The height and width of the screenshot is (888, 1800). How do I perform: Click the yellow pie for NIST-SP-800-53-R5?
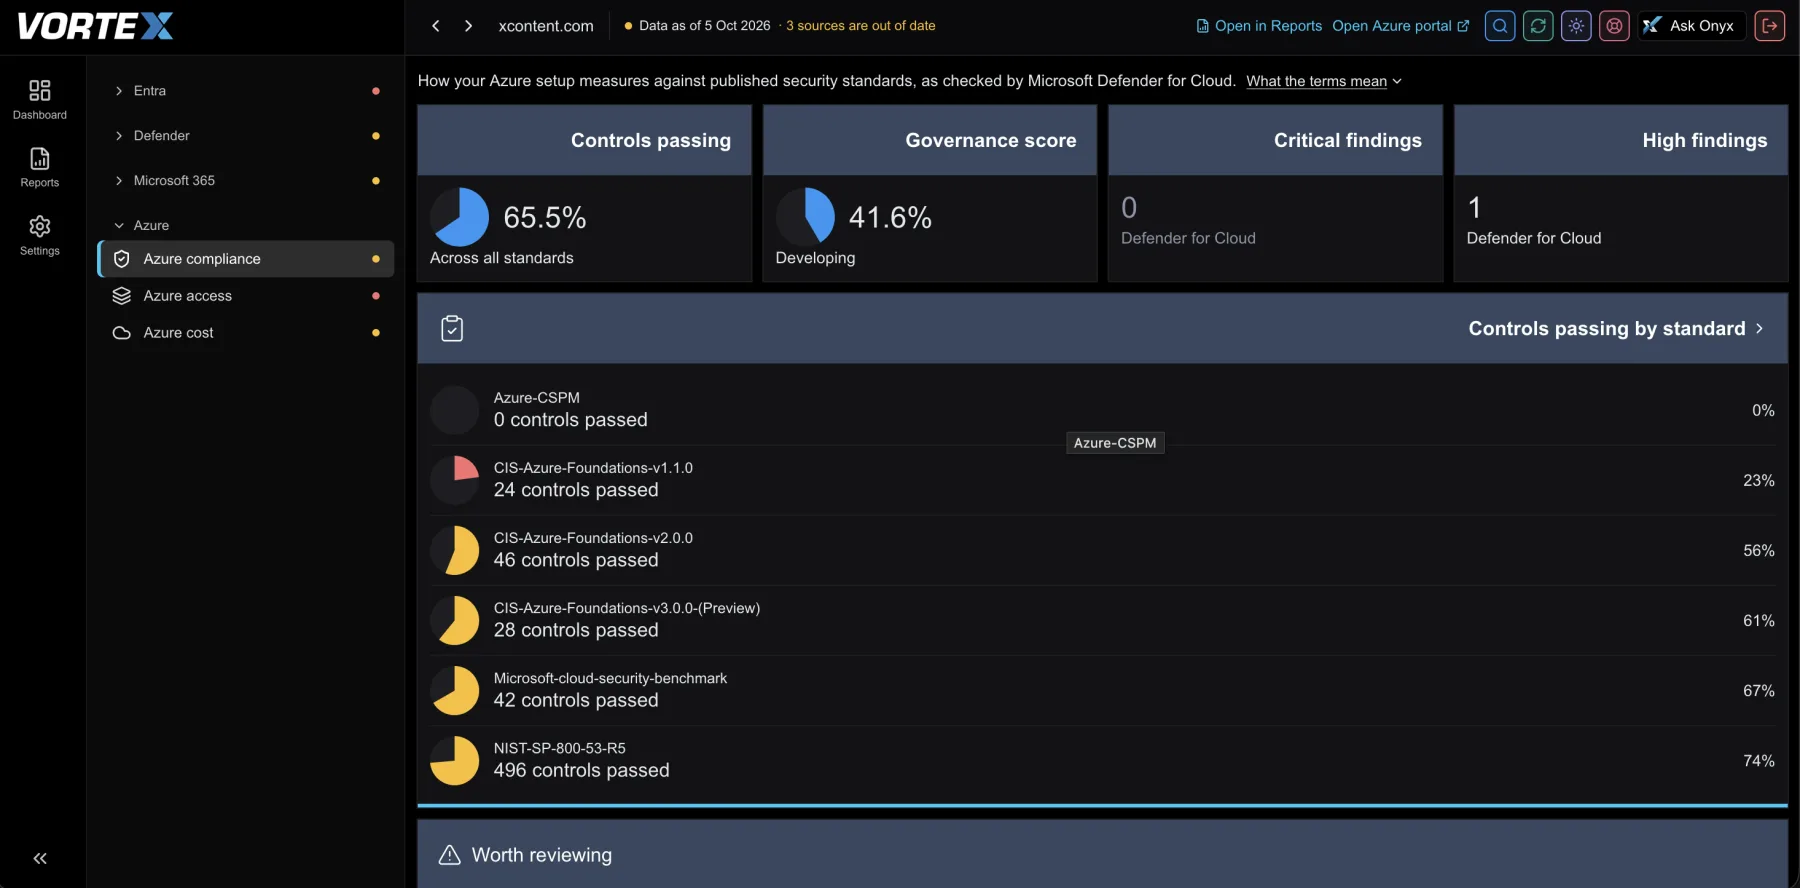pos(455,761)
